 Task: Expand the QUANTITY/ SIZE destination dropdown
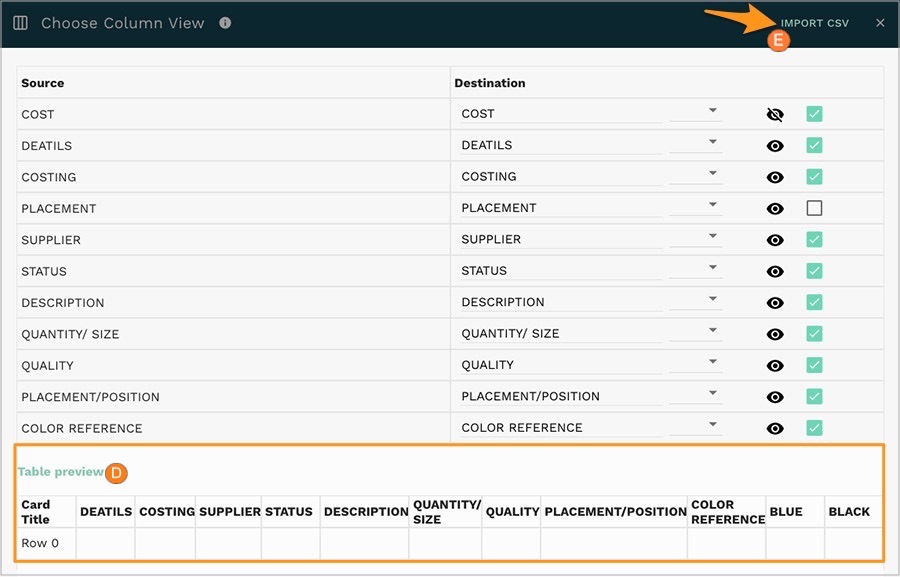click(x=713, y=330)
